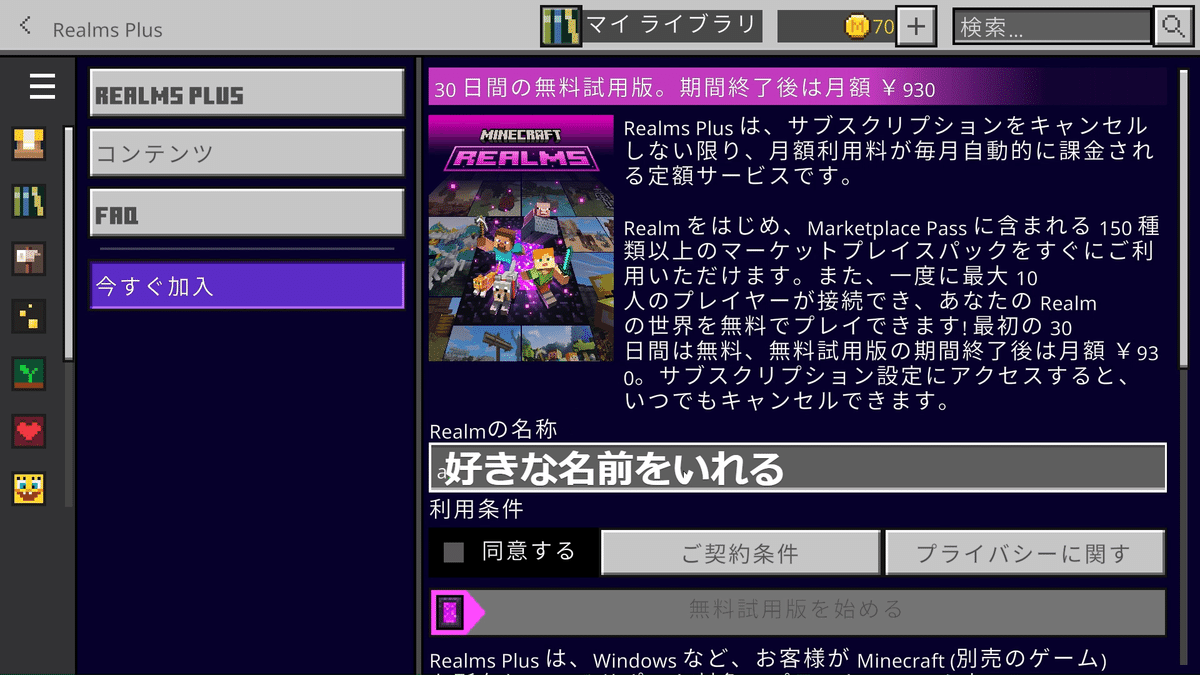Image resolution: width=1200 pixels, height=675 pixels.
Task: Open the first yellow-topped sidebar icon
Action: coord(29,143)
